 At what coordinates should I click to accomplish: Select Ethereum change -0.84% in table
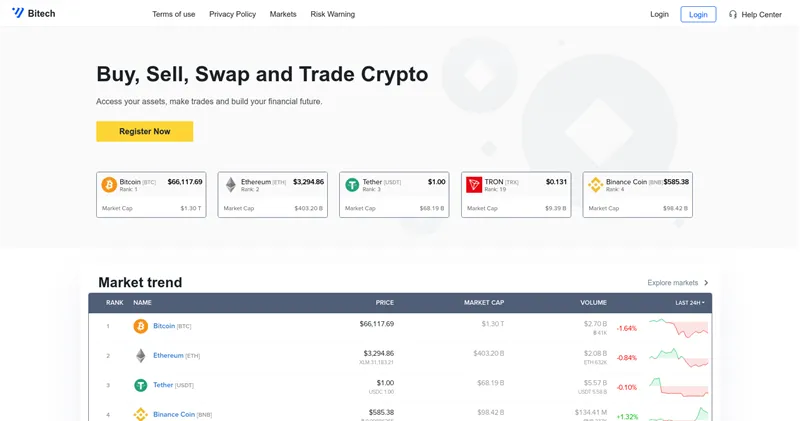click(x=627, y=358)
